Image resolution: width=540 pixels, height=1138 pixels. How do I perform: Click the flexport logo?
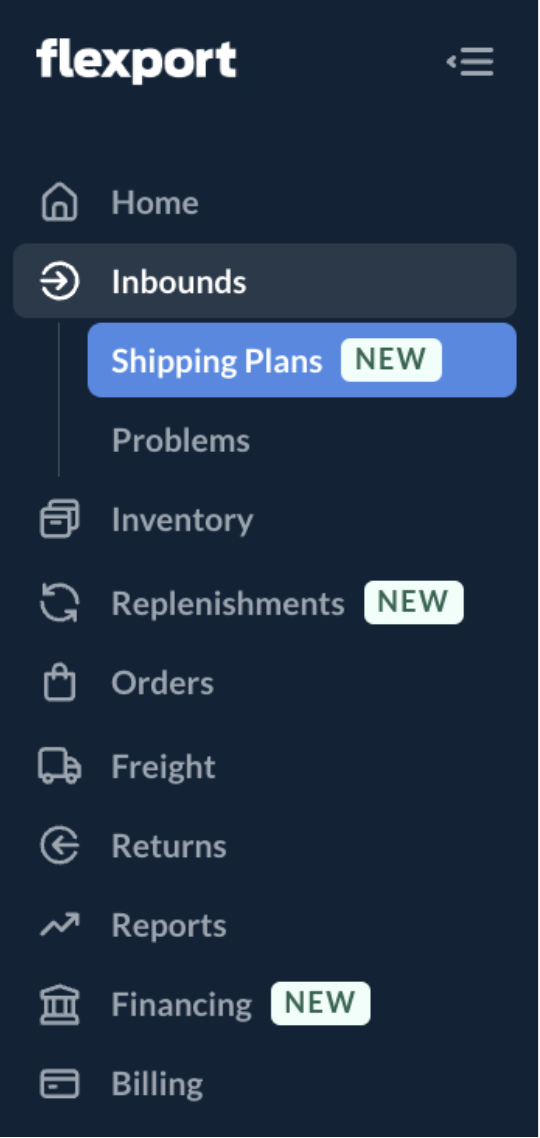(136, 62)
